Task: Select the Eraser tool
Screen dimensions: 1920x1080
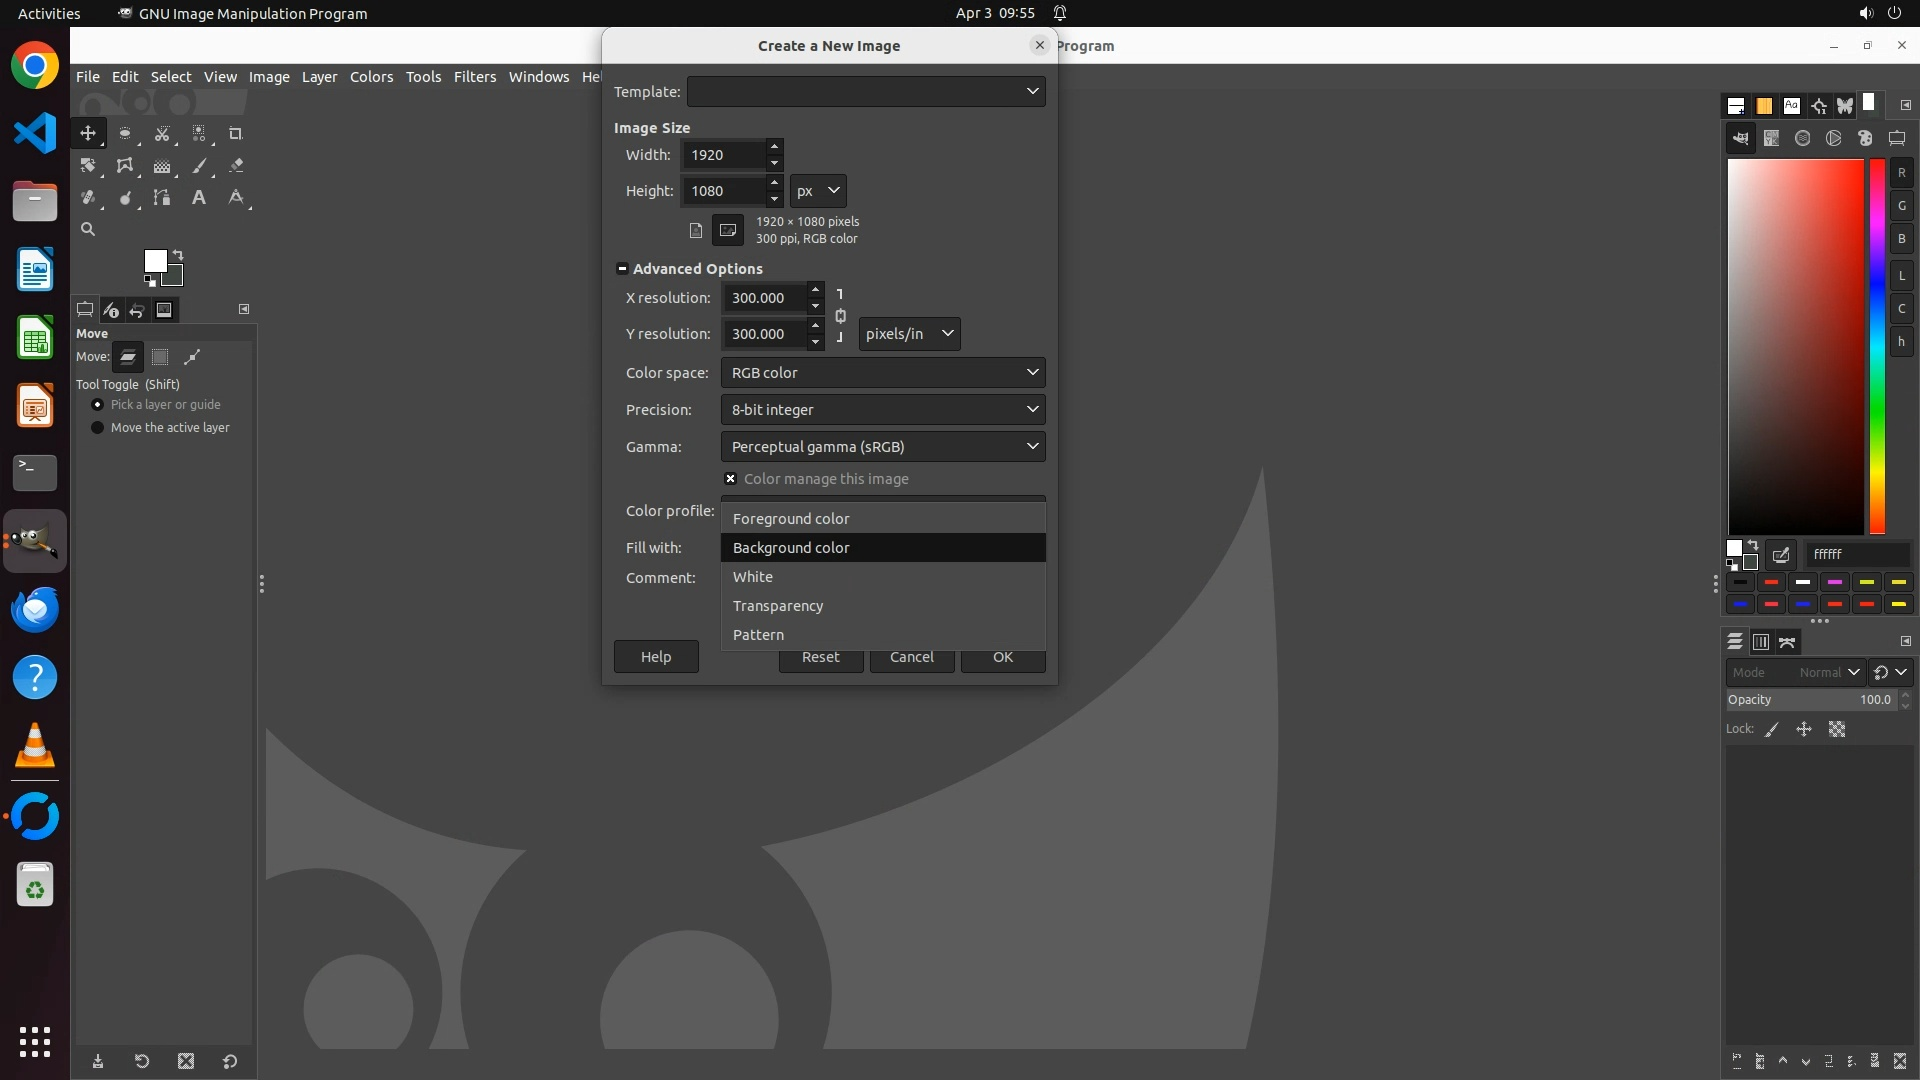Action: pos(236,166)
